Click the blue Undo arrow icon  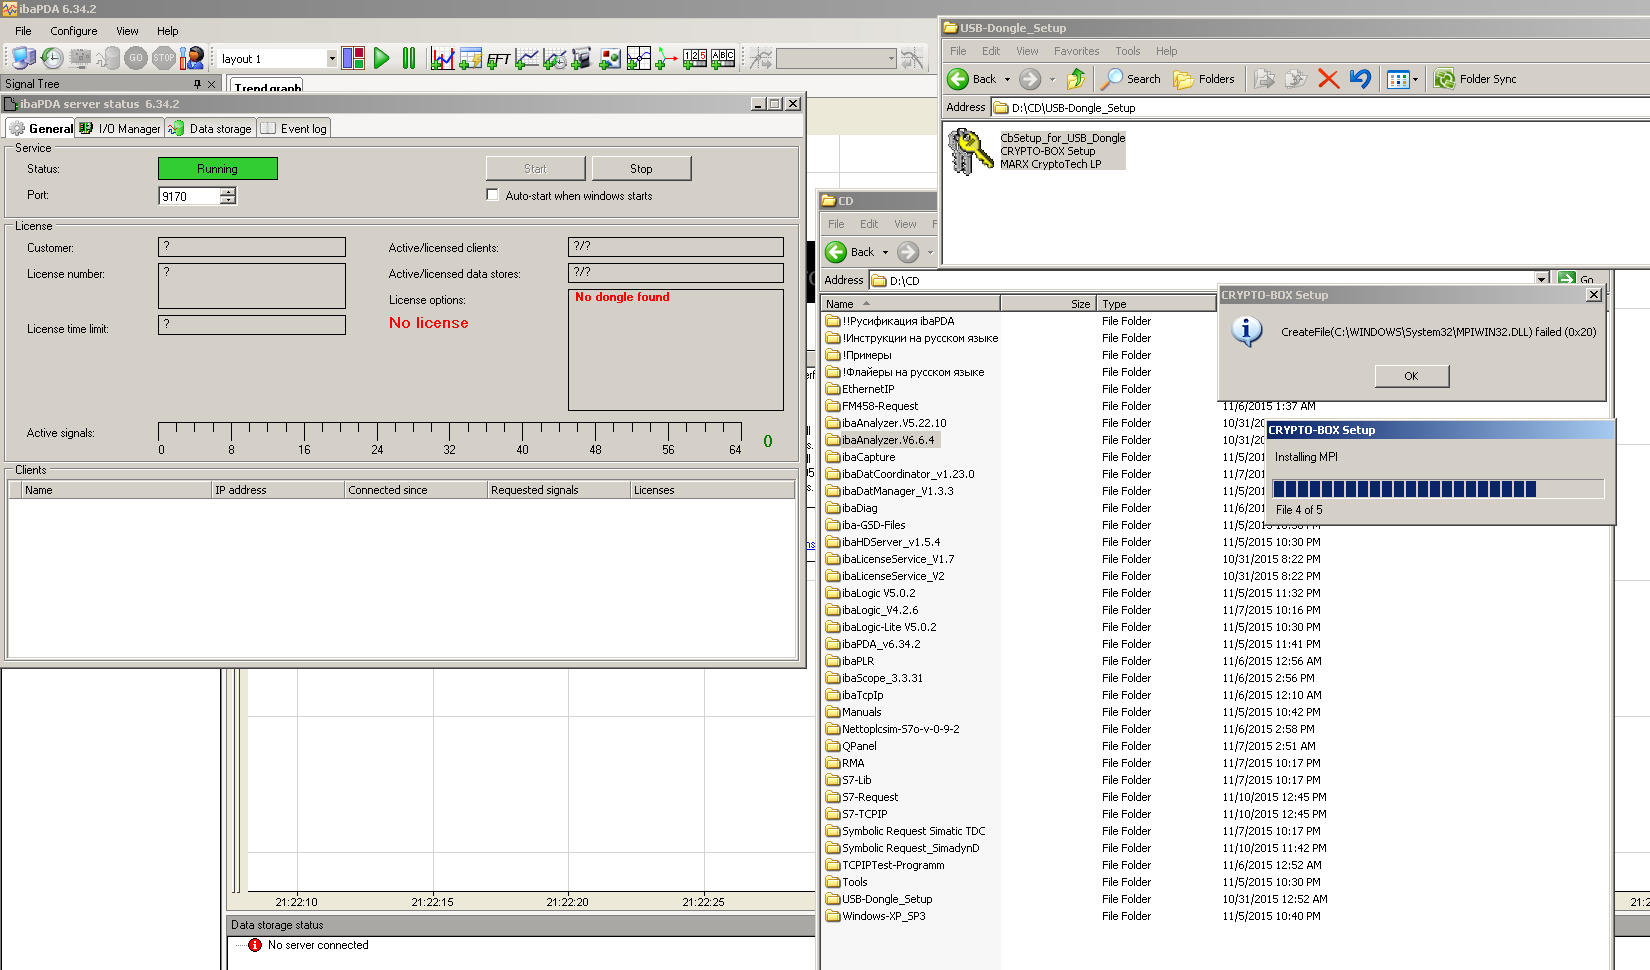pos(1360,79)
